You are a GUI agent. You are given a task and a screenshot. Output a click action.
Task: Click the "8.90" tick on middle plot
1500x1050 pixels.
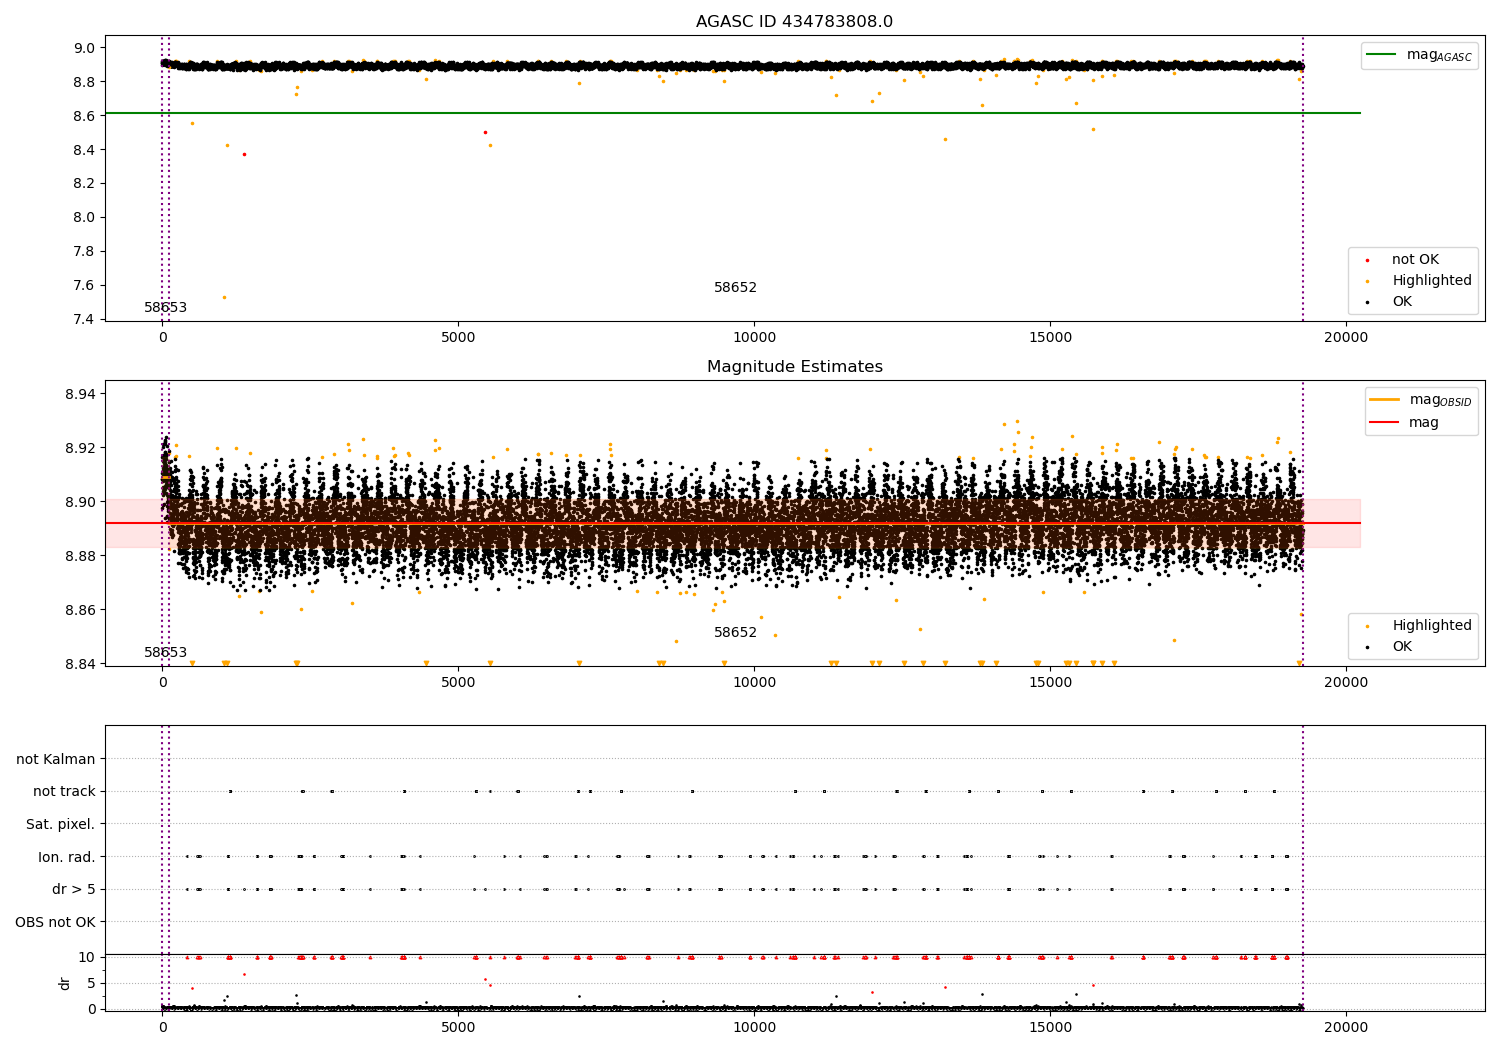(81, 502)
